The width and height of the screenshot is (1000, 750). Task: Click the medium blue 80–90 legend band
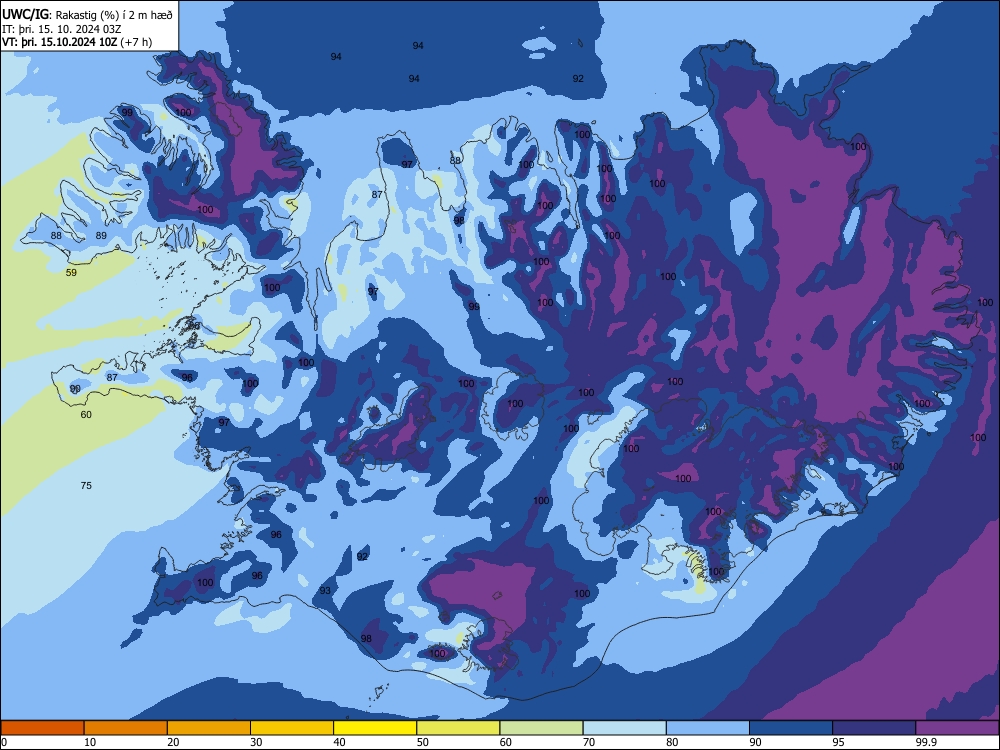[x=708, y=728]
